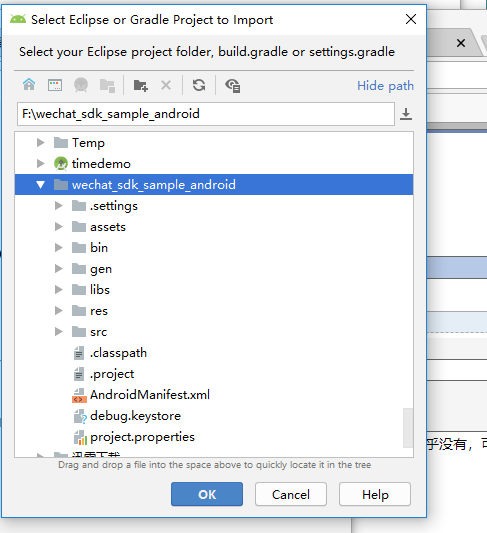This screenshot has height=533, width=487.
Task: Create a new folder with toolbar icon
Action: click(140, 85)
